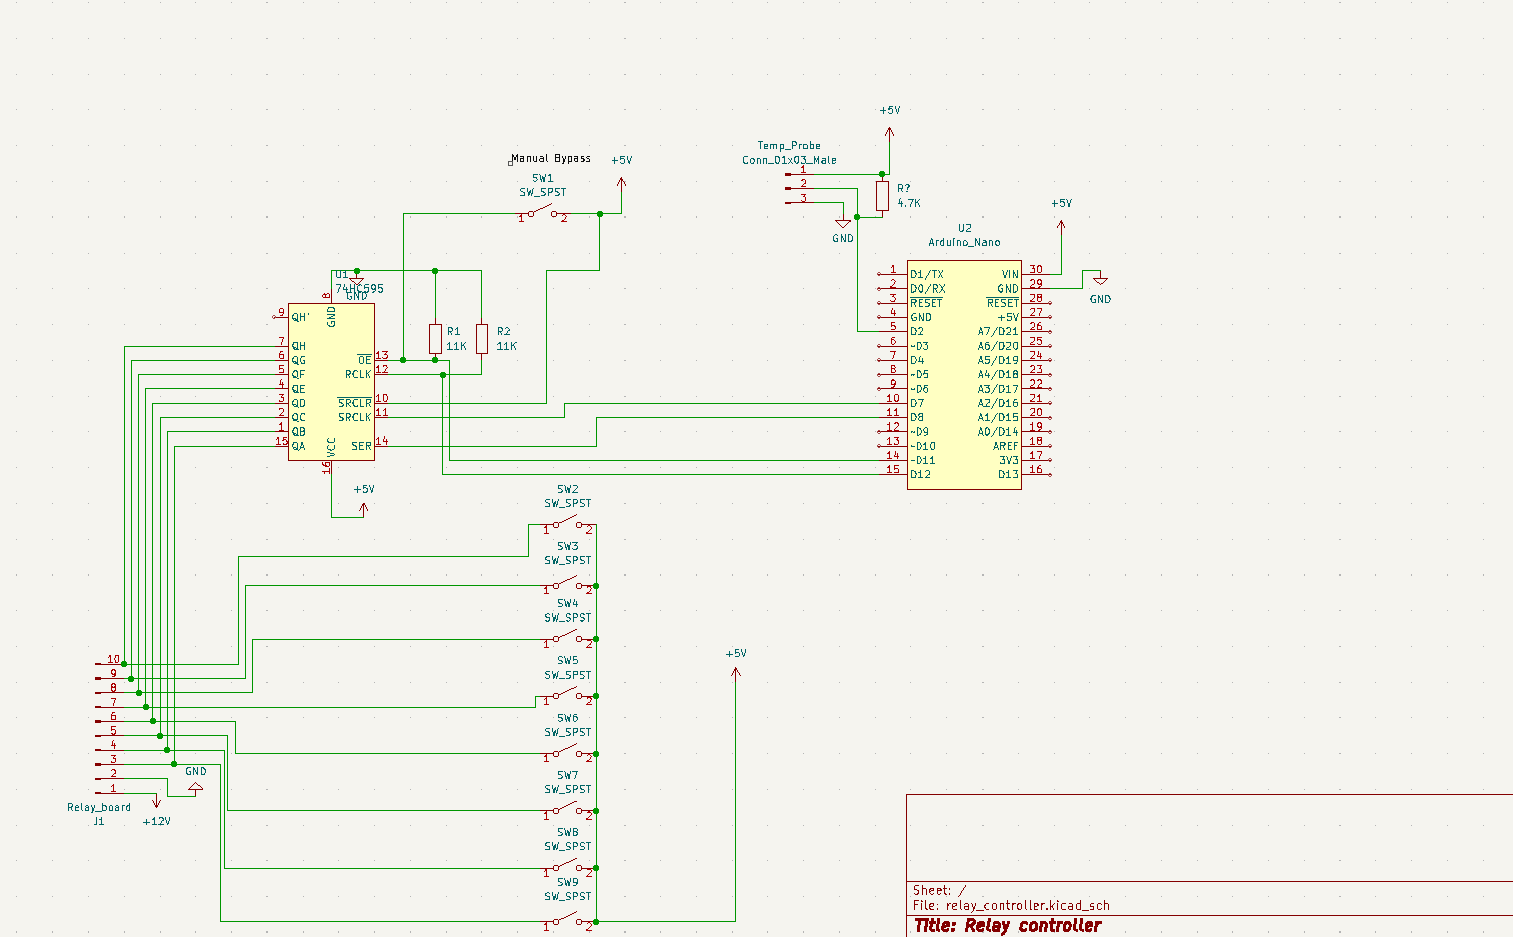The image size is (1513, 937).
Task: Click the RCLK pin 12 on 74HC595
Action: tap(382, 374)
